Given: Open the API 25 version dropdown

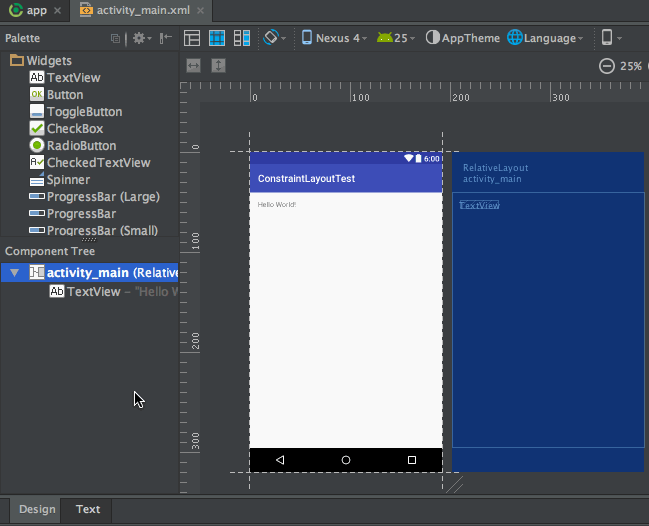Looking at the screenshot, I should [x=398, y=38].
